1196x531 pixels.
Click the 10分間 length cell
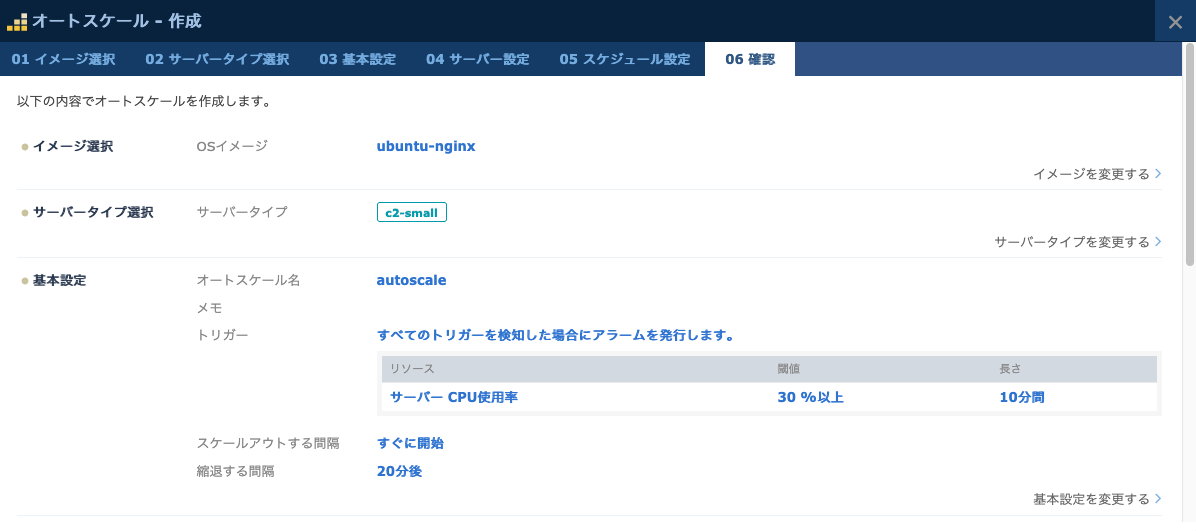point(1021,397)
